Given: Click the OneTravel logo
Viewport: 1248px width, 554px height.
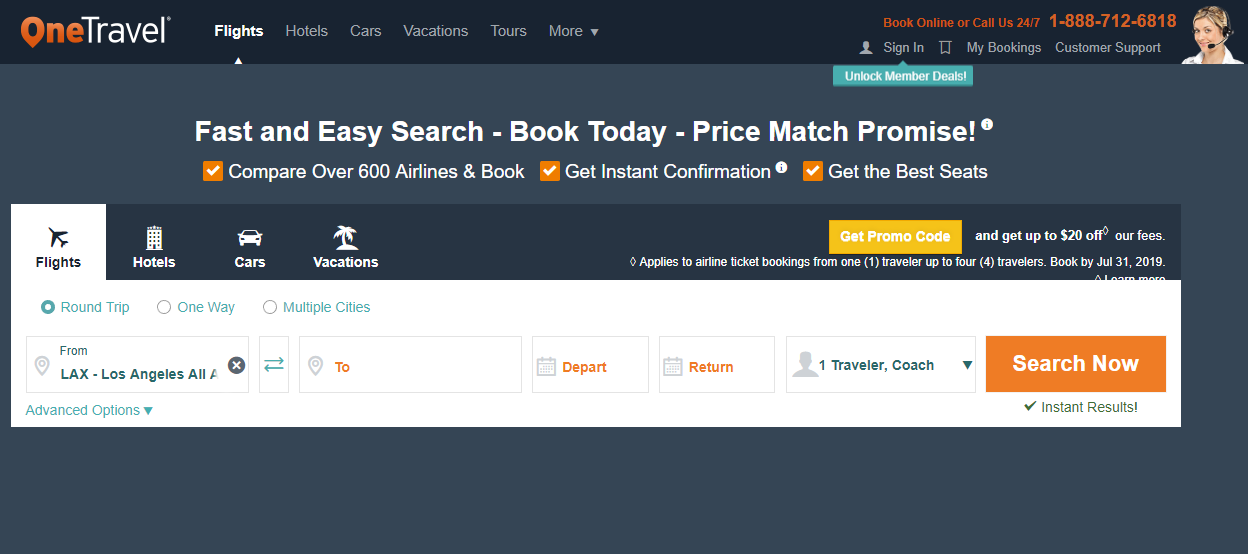Looking at the screenshot, I should click(x=95, y=31).
